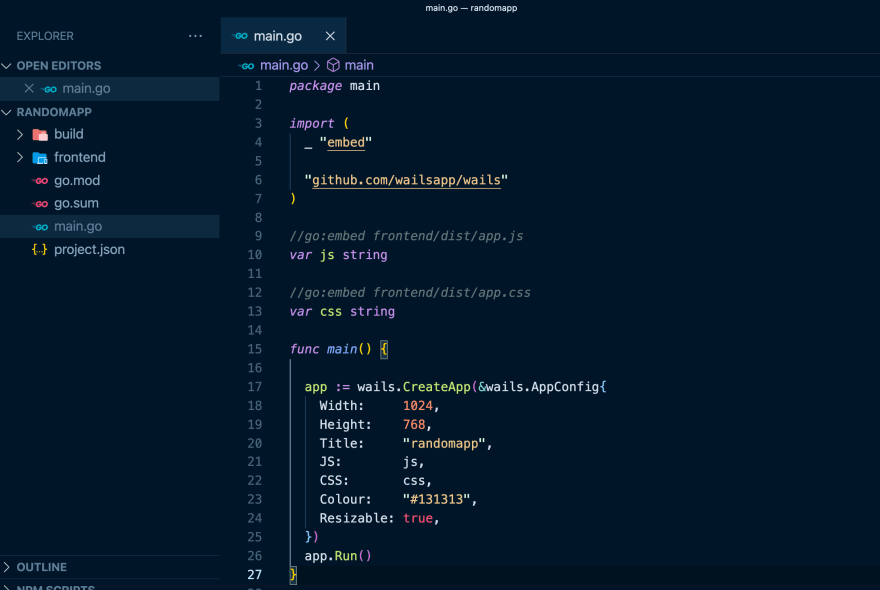The height and width of the screenshot is (590, 880).
Task: Click wails.CreateApp call text
Action: (414, 387)
